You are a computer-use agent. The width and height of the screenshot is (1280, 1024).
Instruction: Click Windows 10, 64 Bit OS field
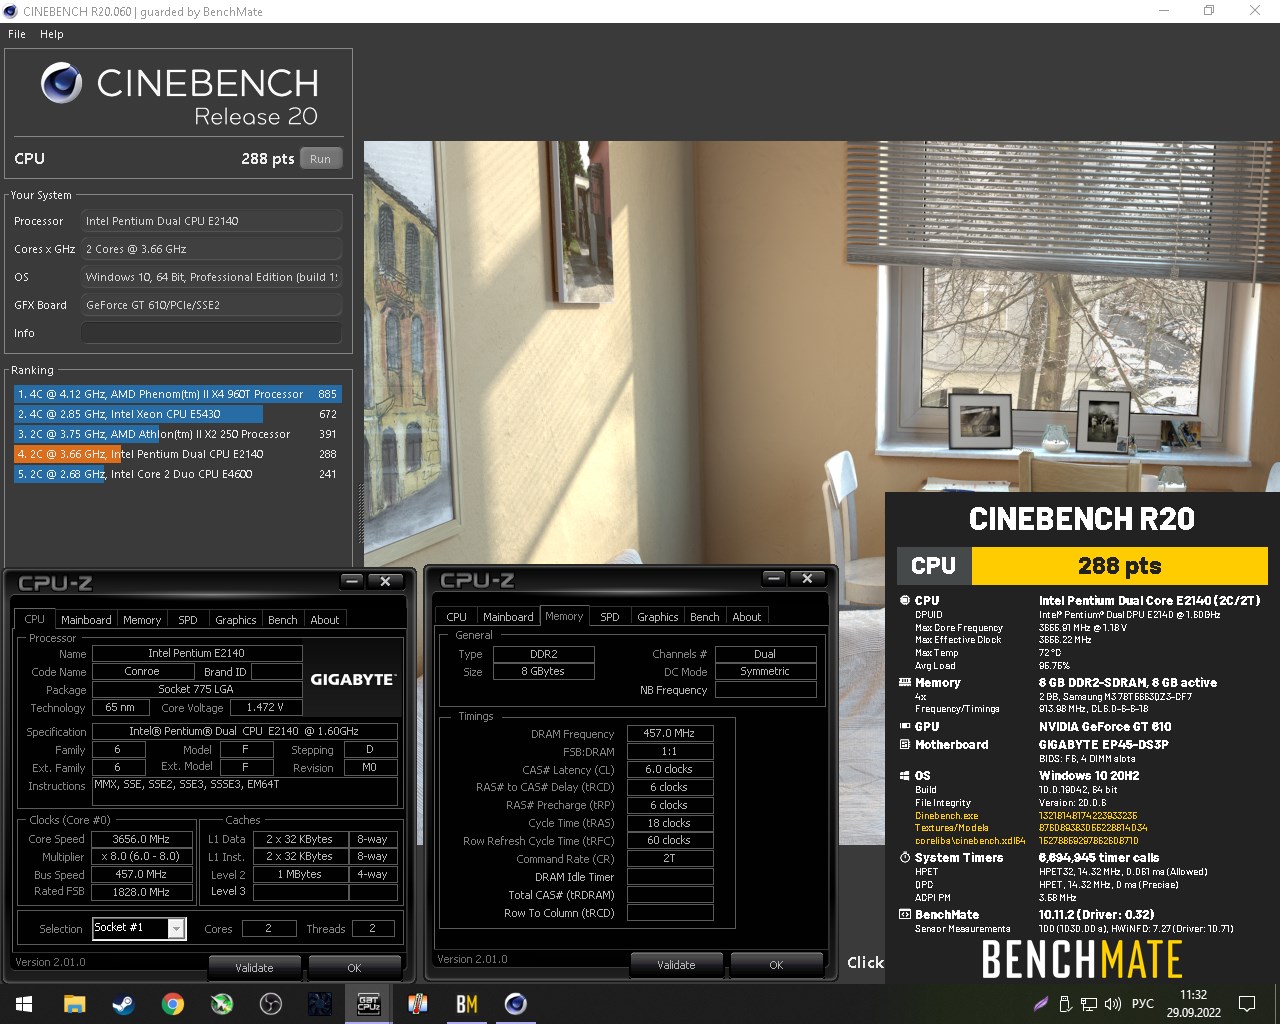tap(211, 277)
